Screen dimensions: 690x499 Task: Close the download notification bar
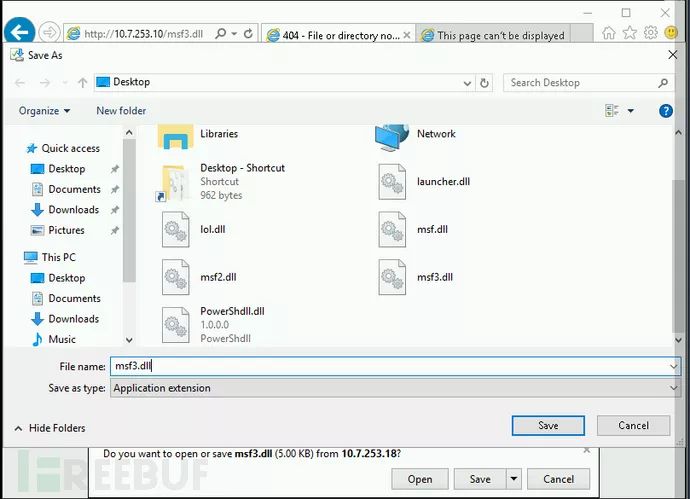pos(587,450)
